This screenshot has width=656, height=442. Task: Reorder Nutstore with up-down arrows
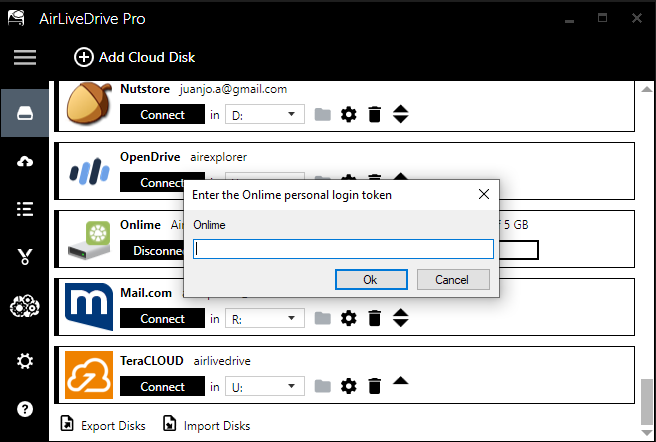[x=400, y=114]
